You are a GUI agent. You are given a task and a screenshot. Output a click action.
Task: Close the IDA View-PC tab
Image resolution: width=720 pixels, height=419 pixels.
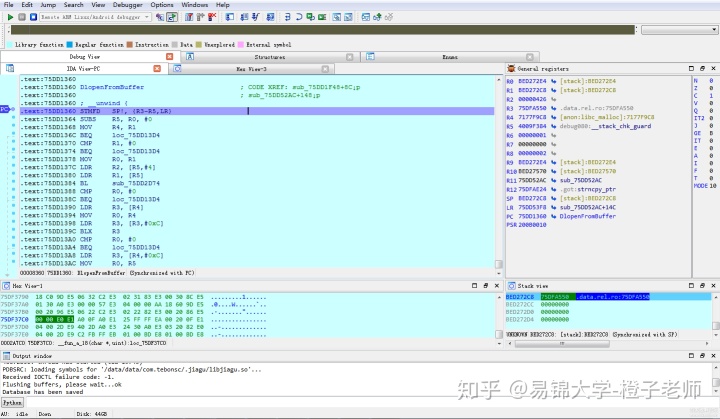point(157,68)
